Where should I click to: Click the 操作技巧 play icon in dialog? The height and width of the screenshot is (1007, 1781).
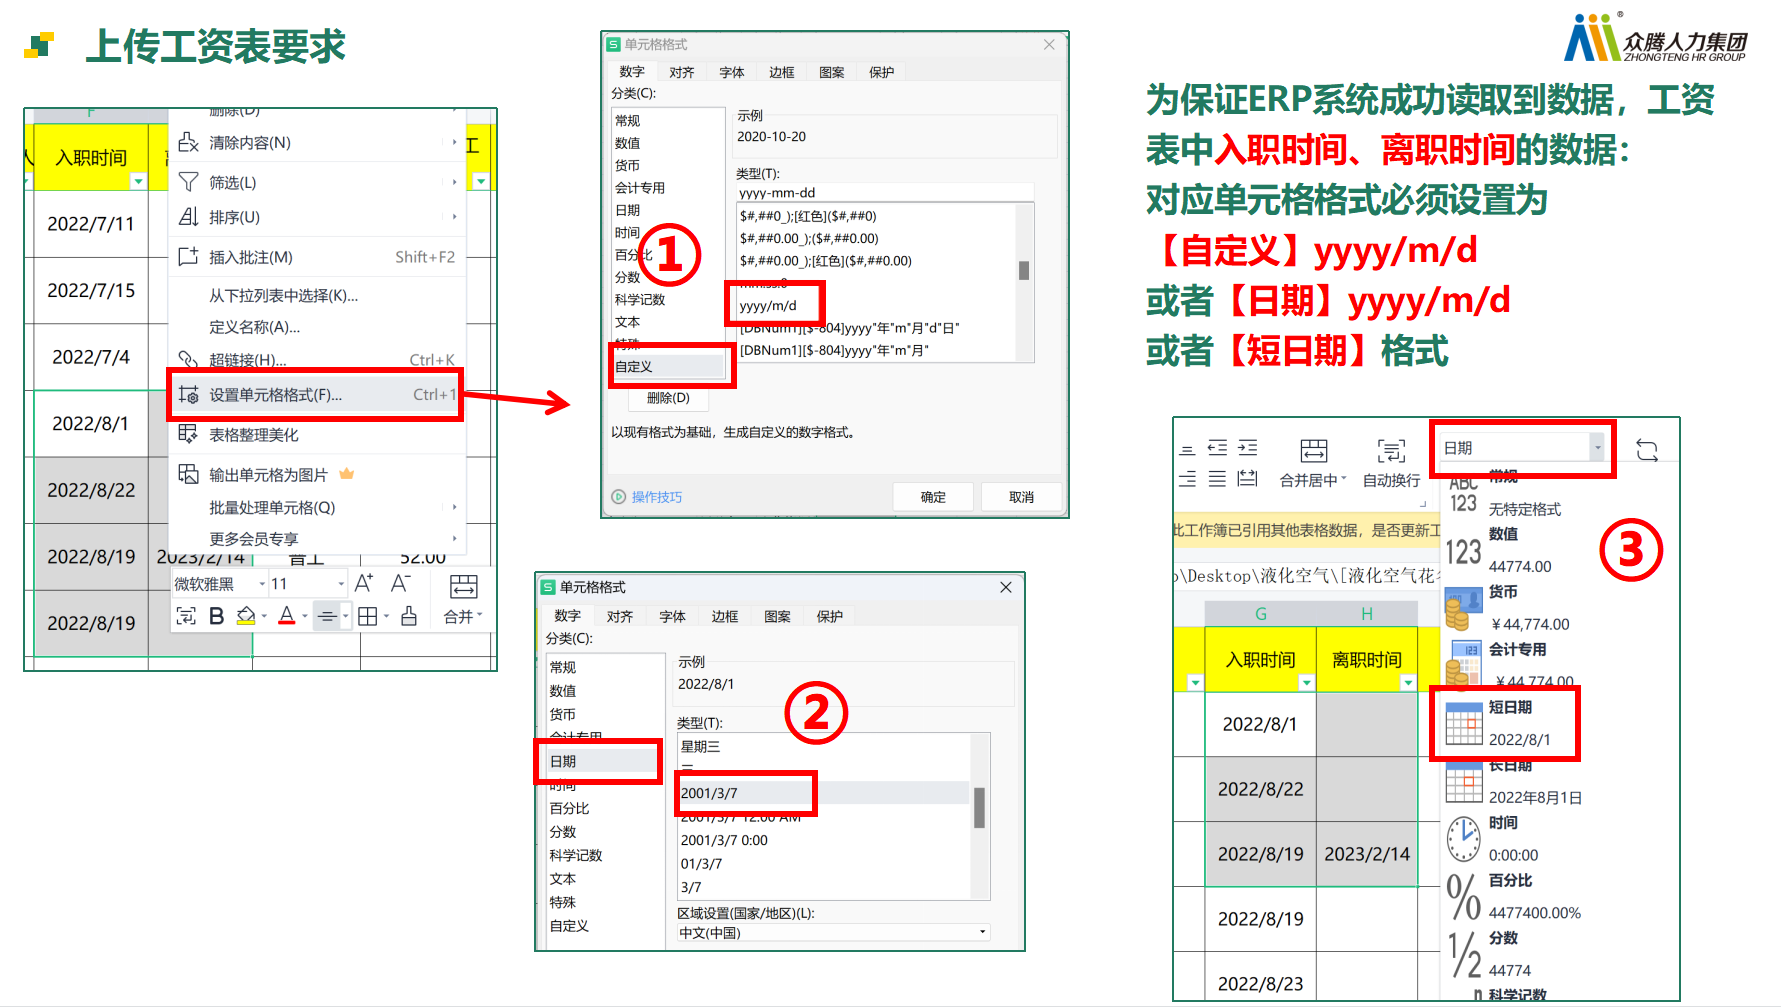point(619,497)
